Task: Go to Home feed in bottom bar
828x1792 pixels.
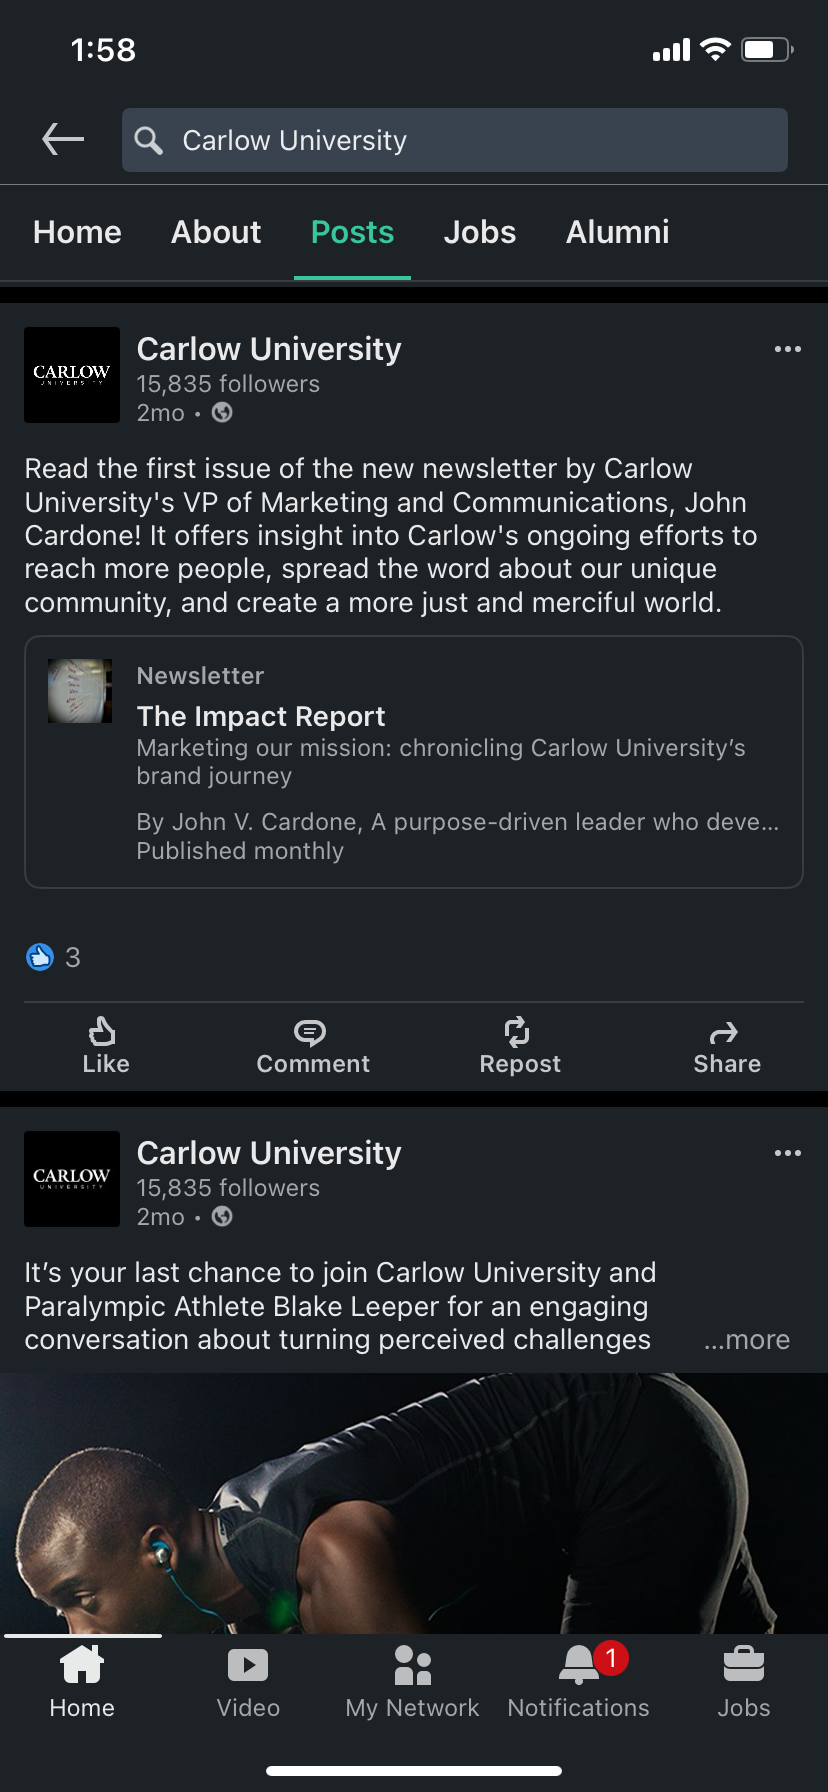Action: [82, 1684]
